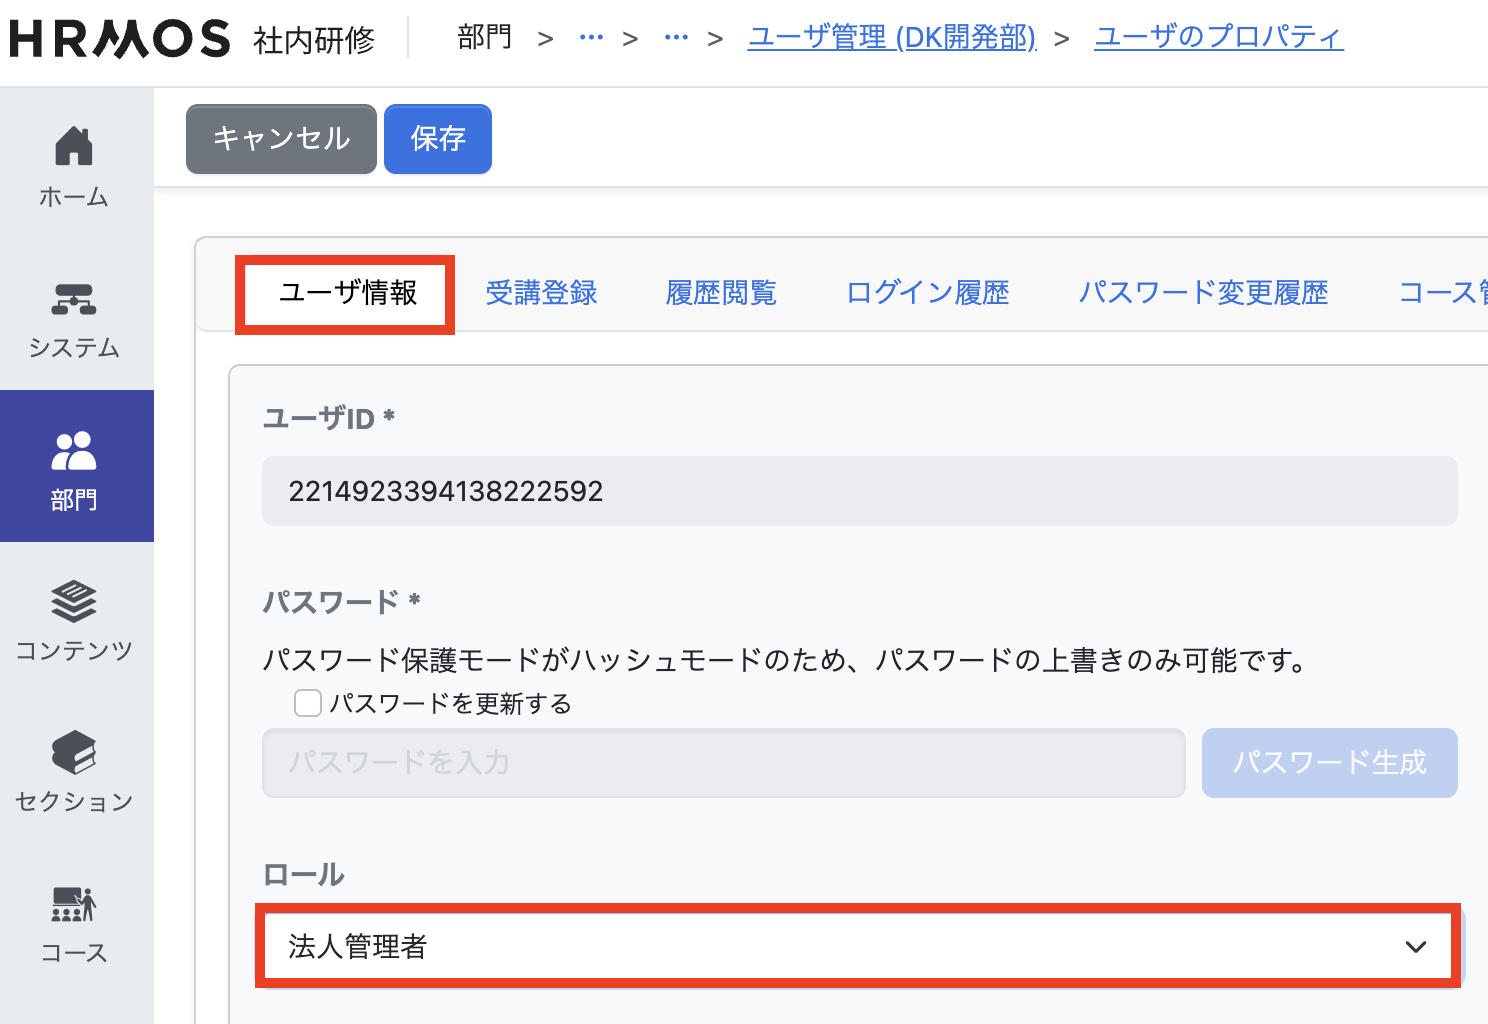The width and height of the screenshot is (1488, 1024).
Task: Enable the パスワードを更新する checkbox
Action: tap(308, 703)
